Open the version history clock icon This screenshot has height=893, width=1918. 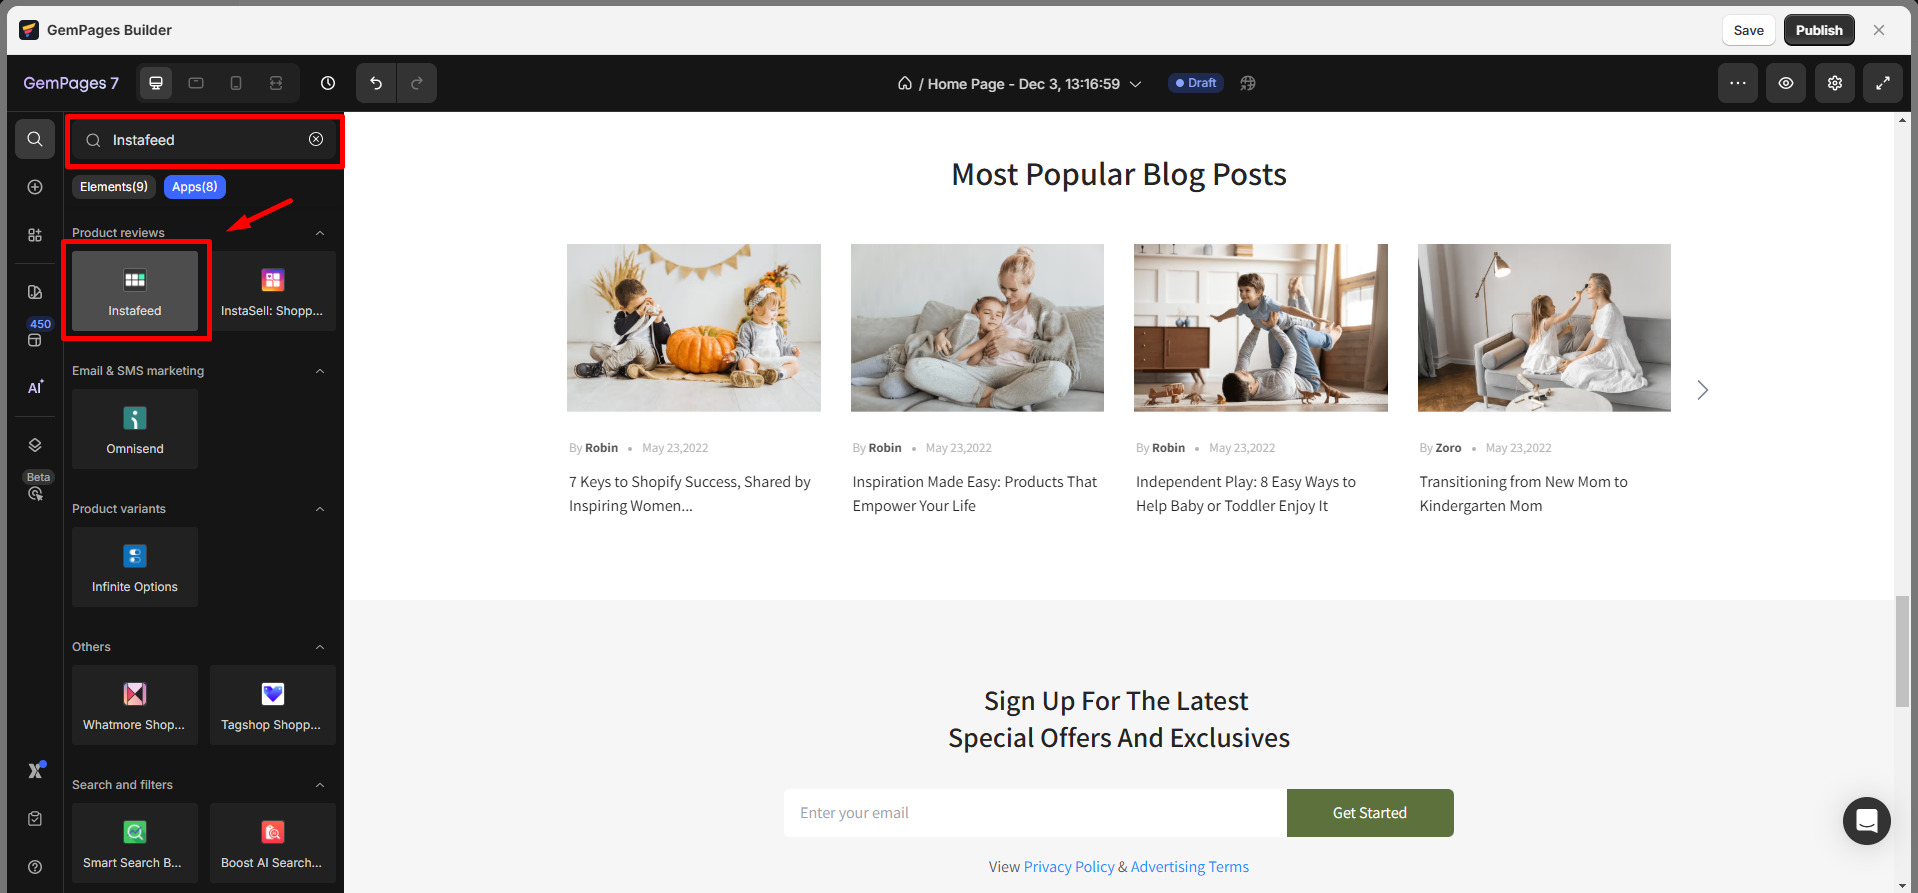click(x=328, y=83)
